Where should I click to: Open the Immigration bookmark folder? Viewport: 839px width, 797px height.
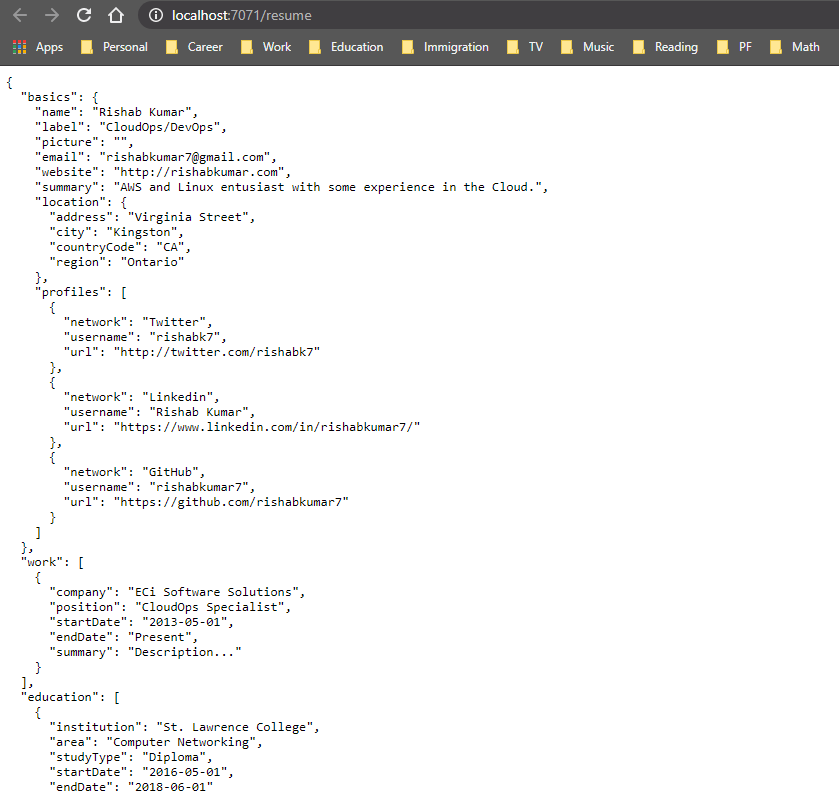point(445,47)
